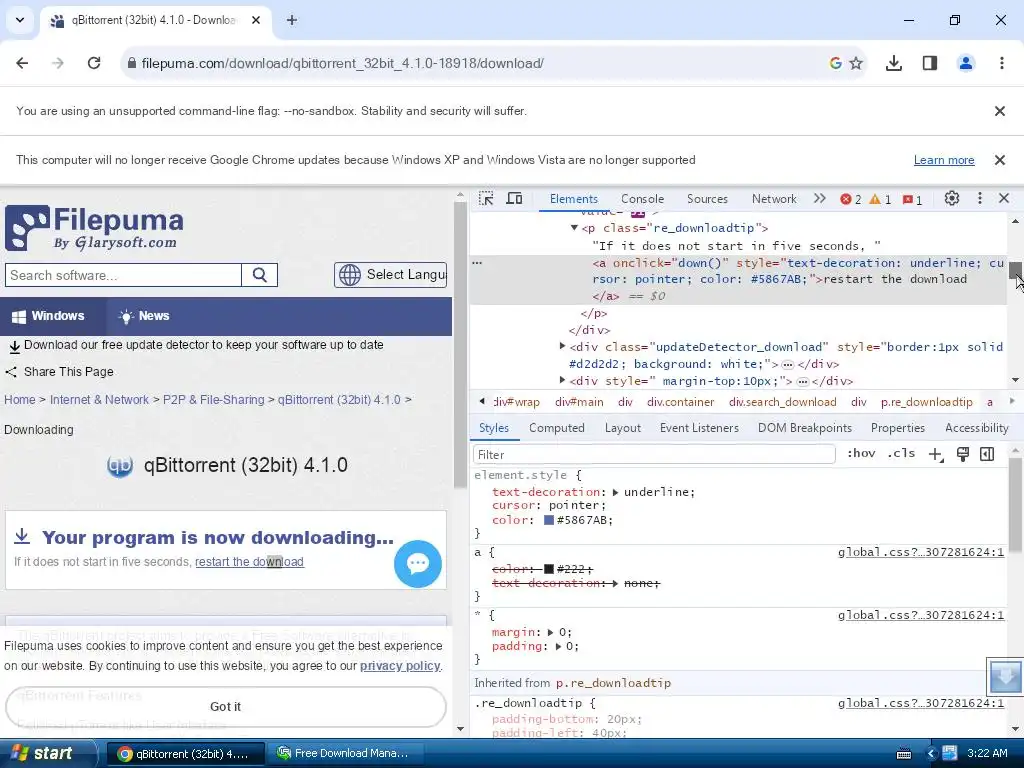Open the Layout tab
The image size is (1024, 768).
pyautogui.click(x=622, y=428)
